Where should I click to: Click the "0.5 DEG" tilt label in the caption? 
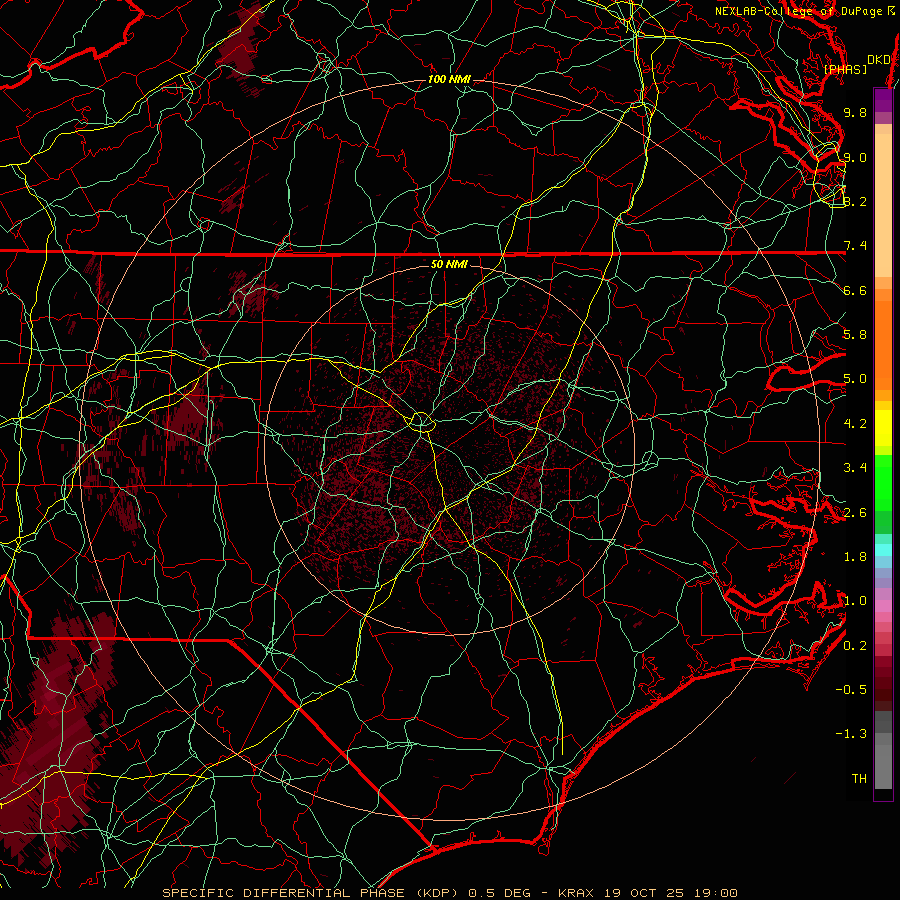click(x=501, y=893)
